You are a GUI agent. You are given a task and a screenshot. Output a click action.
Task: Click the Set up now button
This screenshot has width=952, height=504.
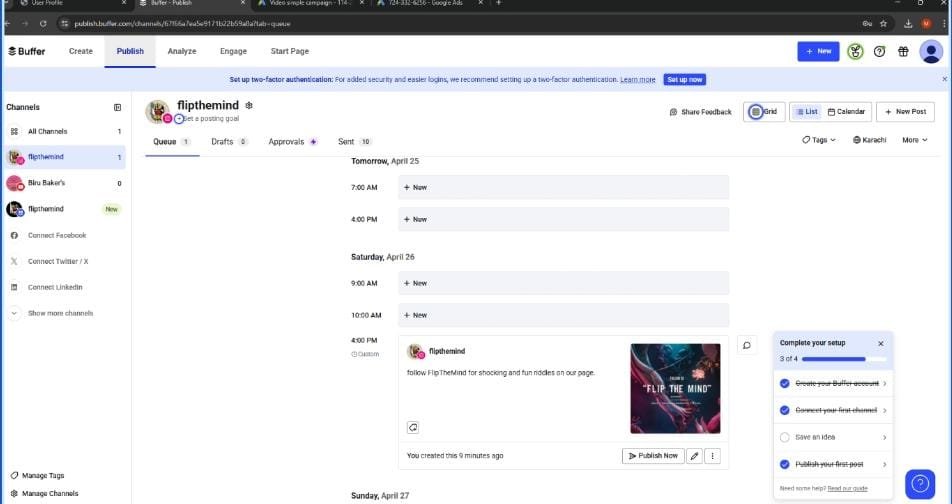point(685,79)
